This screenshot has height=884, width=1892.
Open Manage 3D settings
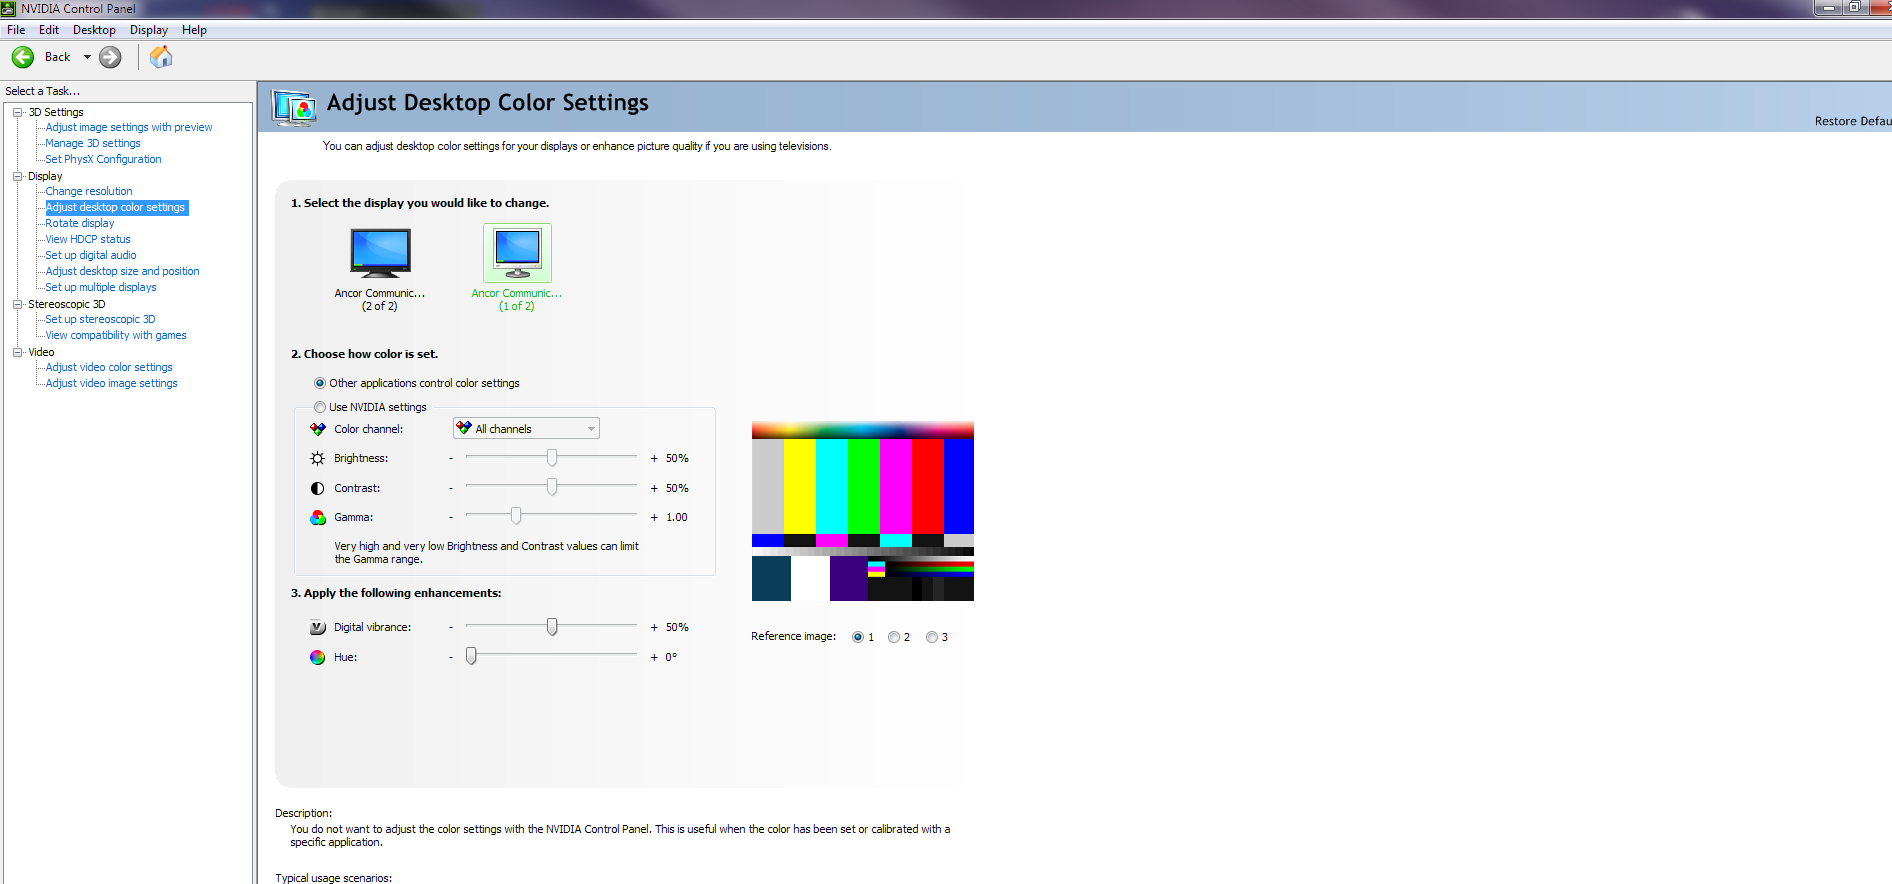coord(93,143)
